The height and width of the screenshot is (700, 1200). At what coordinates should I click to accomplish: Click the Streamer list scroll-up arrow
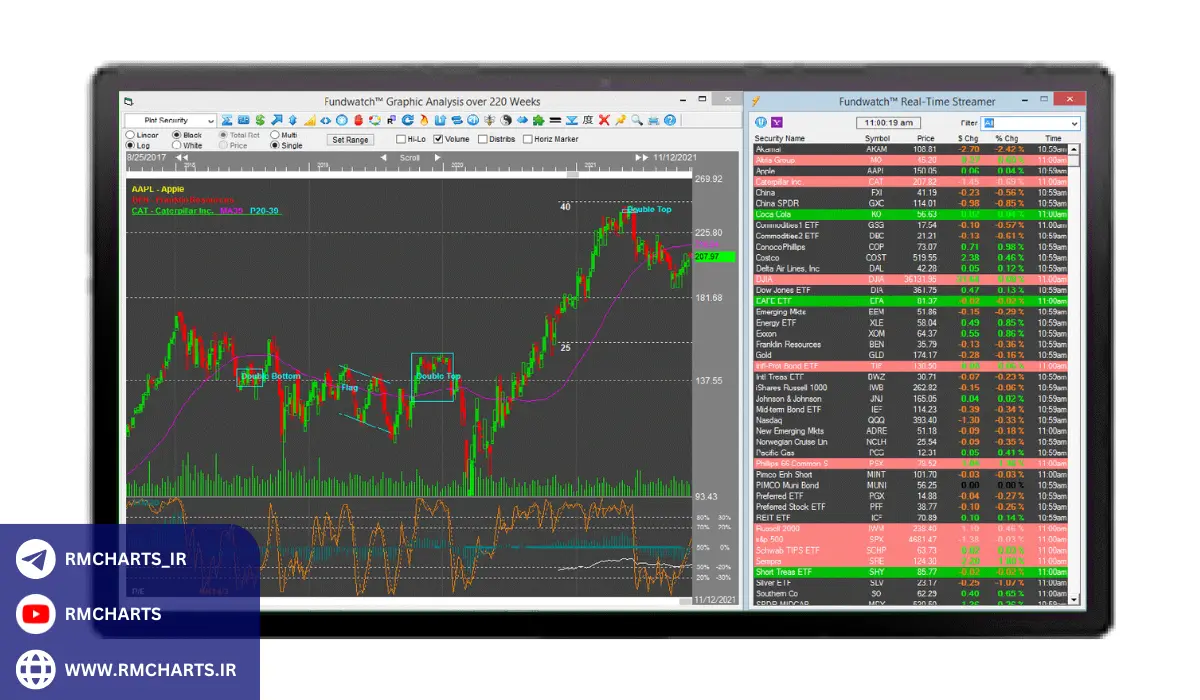pos(1075,150)
